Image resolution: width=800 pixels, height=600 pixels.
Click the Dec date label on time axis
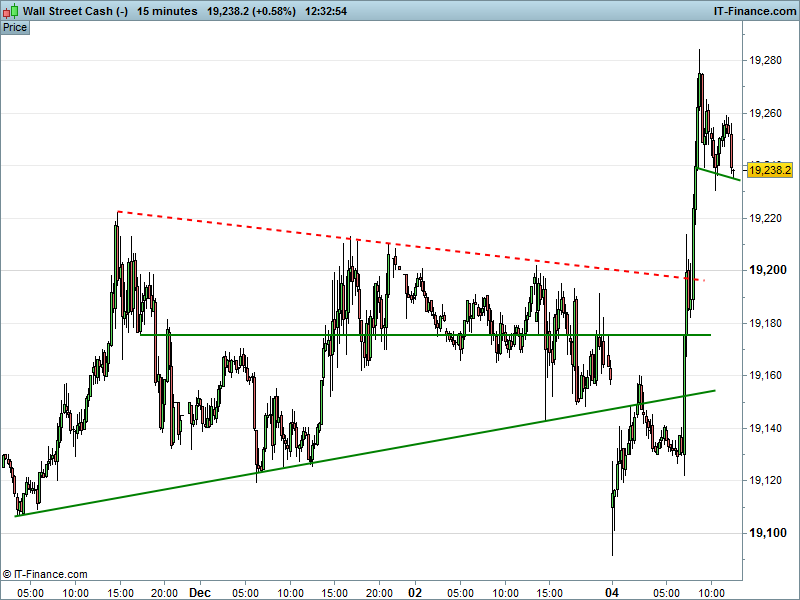[199, 592]
